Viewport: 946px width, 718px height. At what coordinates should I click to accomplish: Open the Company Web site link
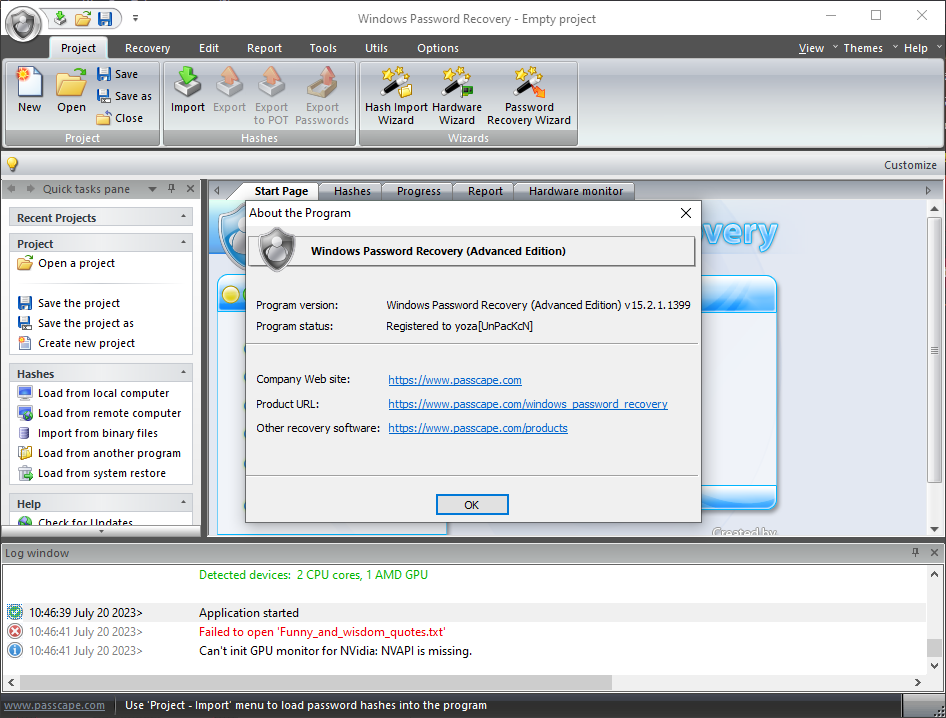pyautogui.click(x=455, y=380)
